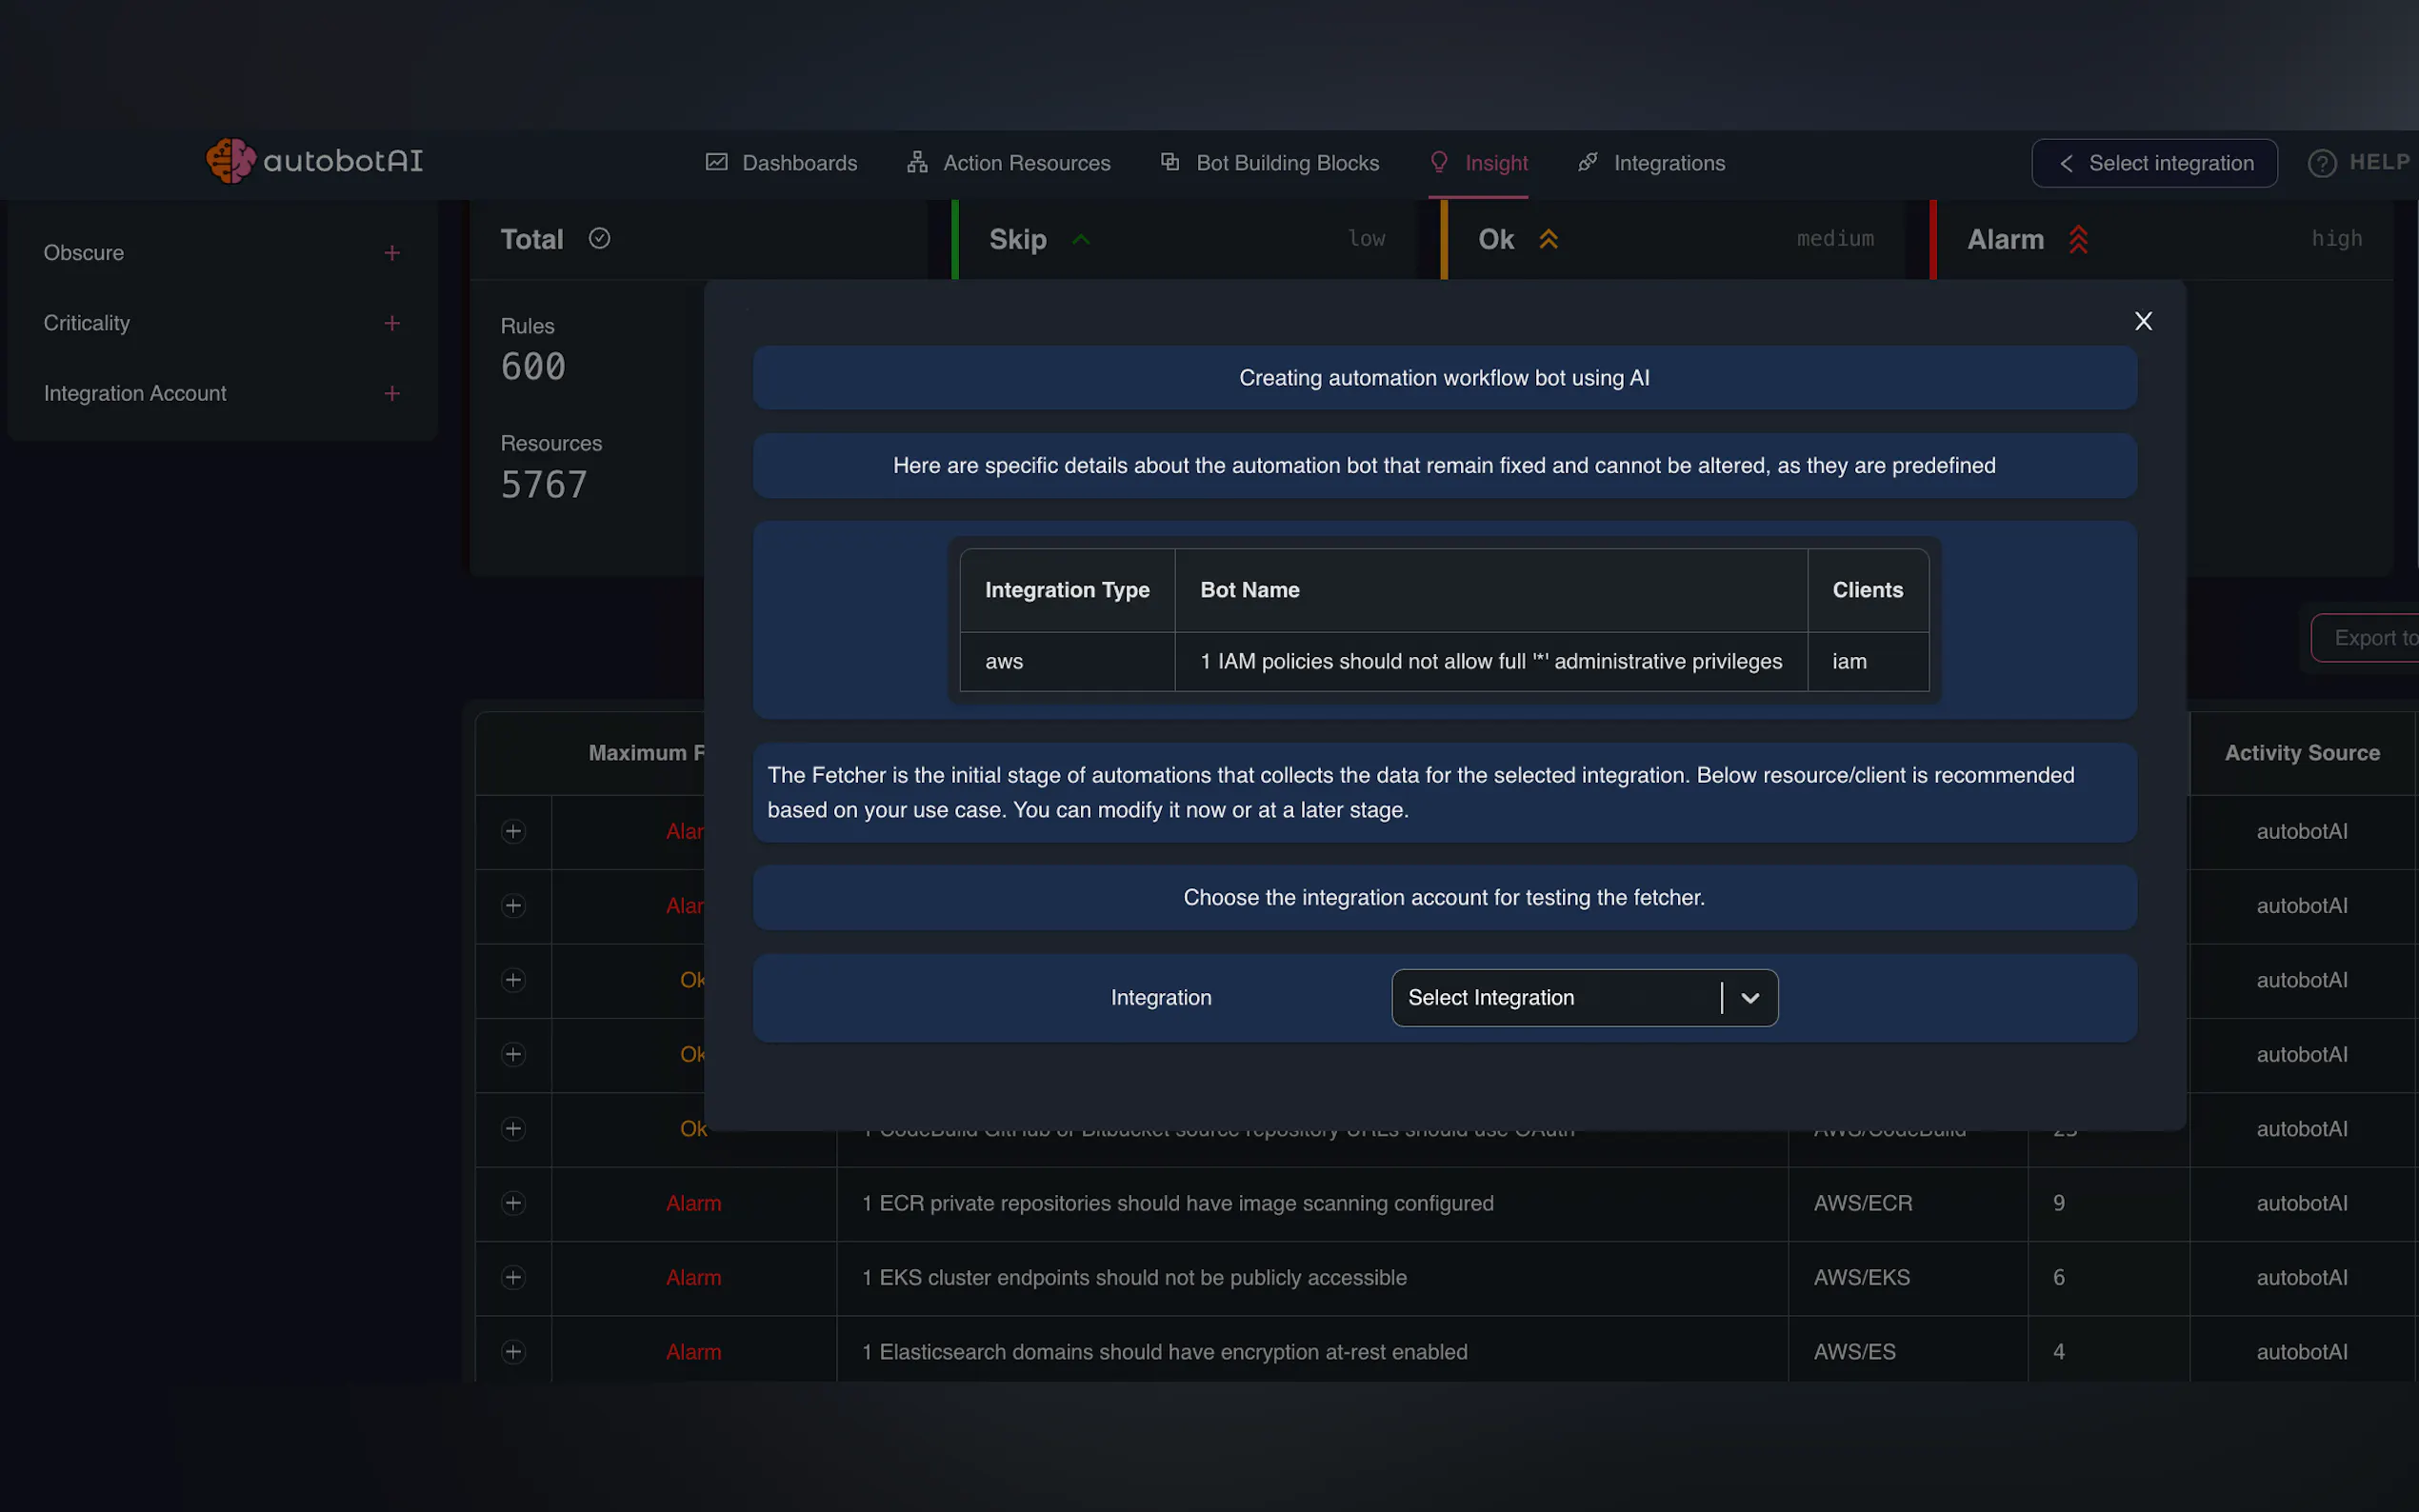Image resolution: width=2419 pixels, height=1512 pixels.
Task: Close the AI bot creation dialog
Action: click(2142, 321)
